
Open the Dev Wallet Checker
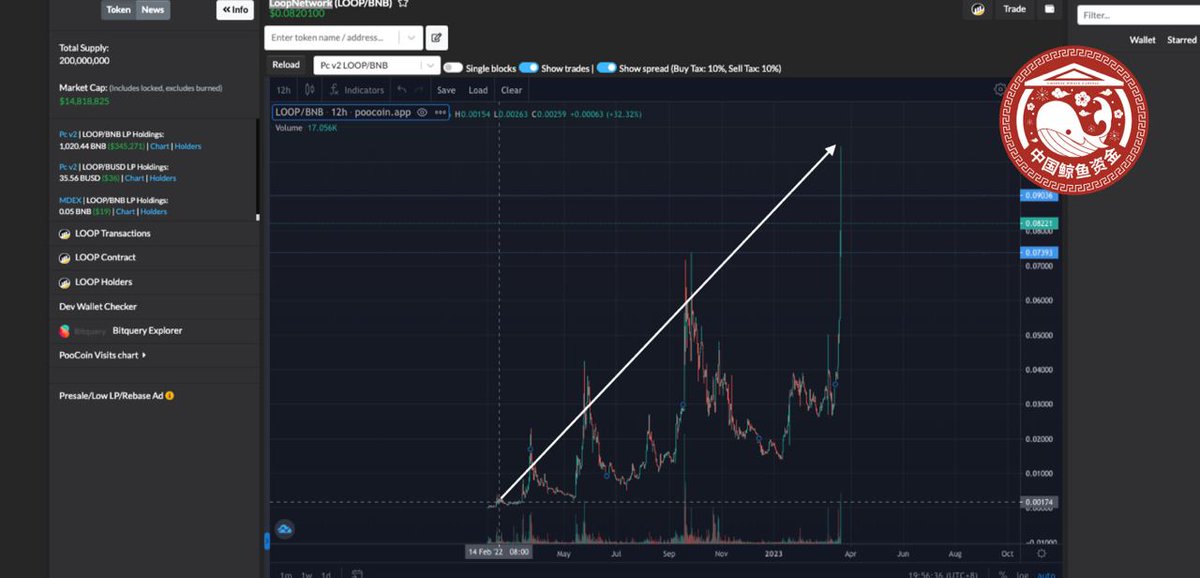tap(98, 306)
